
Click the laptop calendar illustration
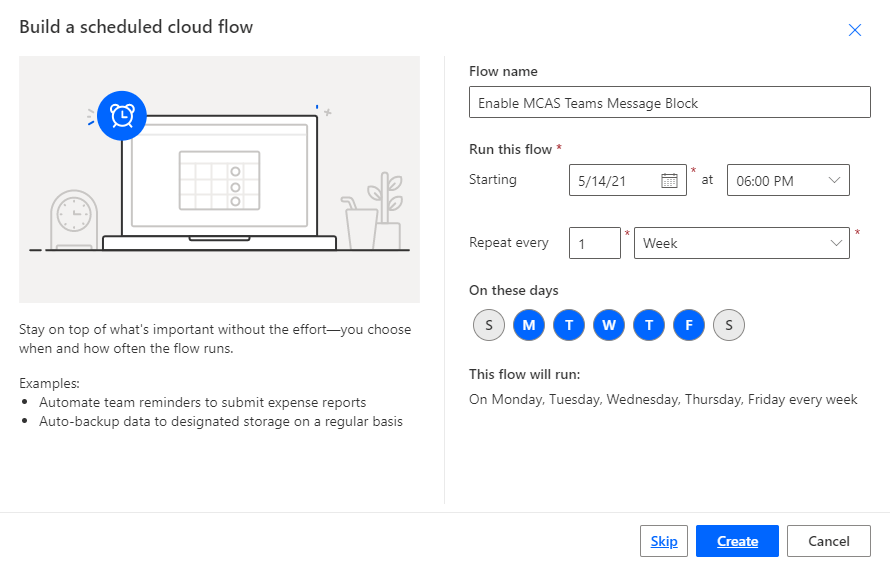coord(219,180)
